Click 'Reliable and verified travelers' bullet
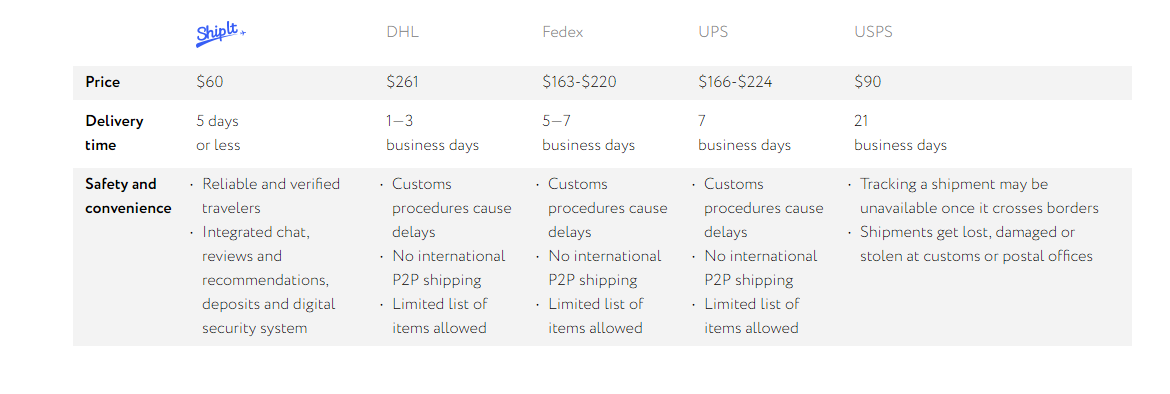1170x394 pixels. [271, 196]
